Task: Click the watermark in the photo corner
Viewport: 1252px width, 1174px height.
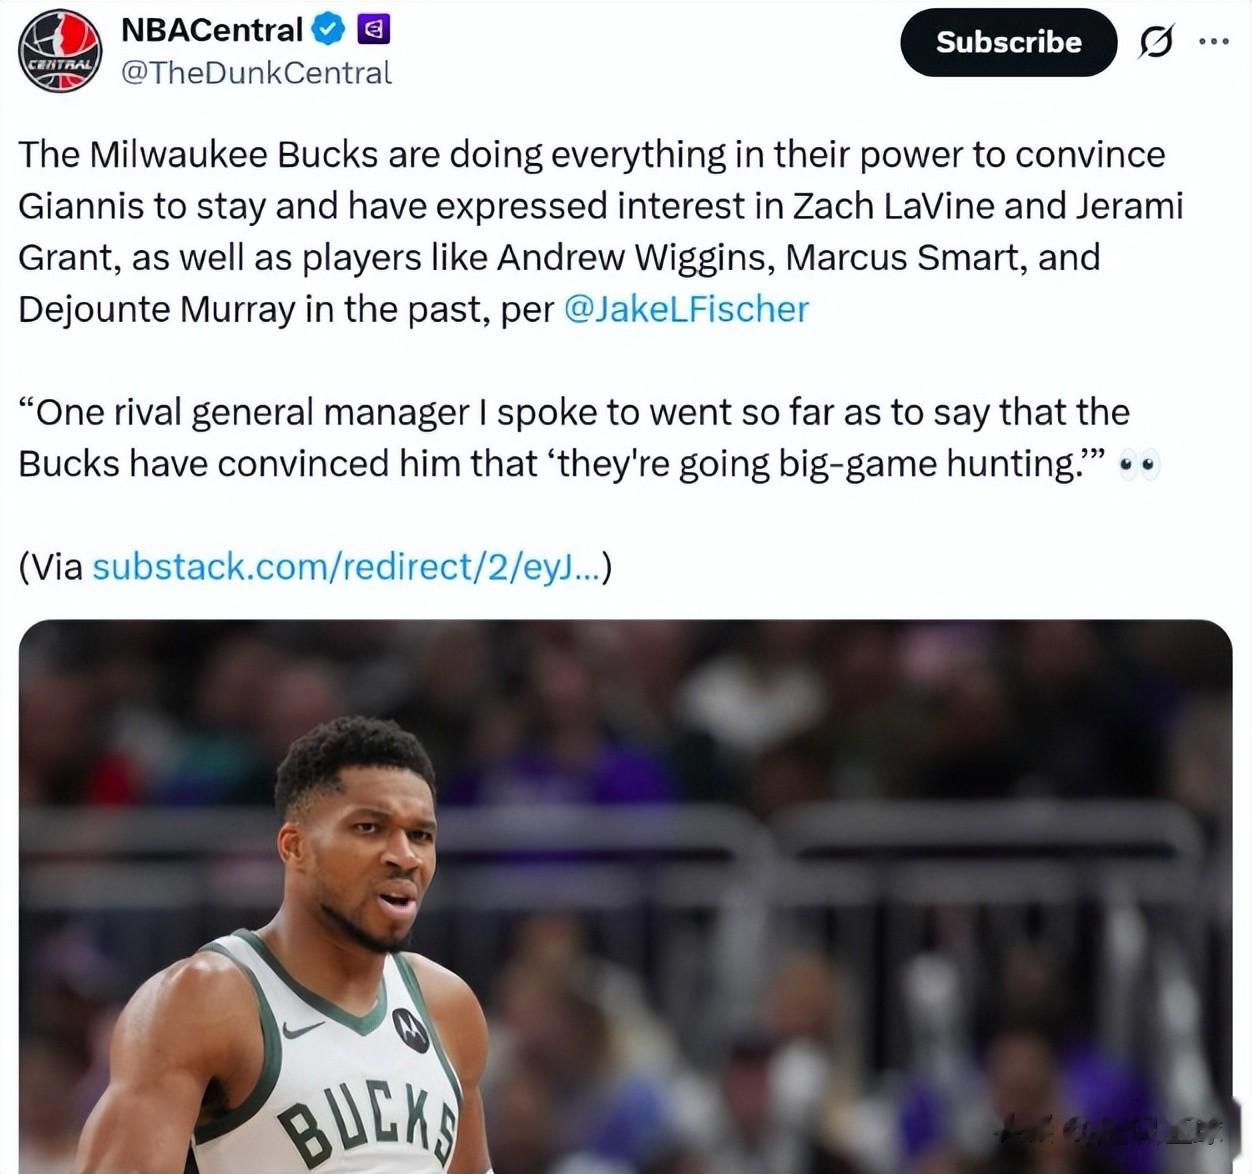Action: (1110, 1130)
